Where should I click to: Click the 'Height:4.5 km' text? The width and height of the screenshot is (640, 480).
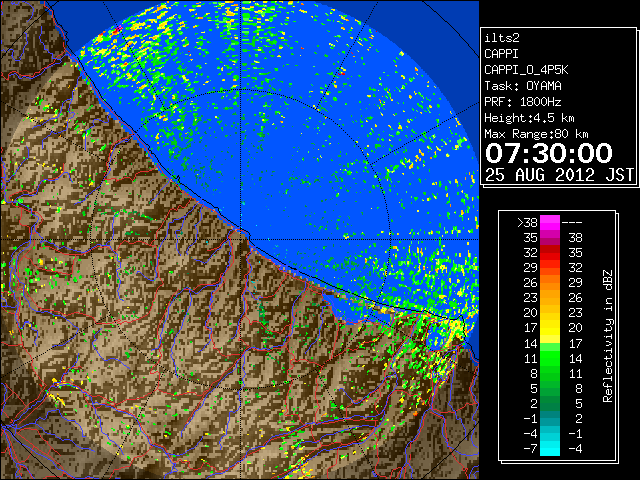pos(529,118)
